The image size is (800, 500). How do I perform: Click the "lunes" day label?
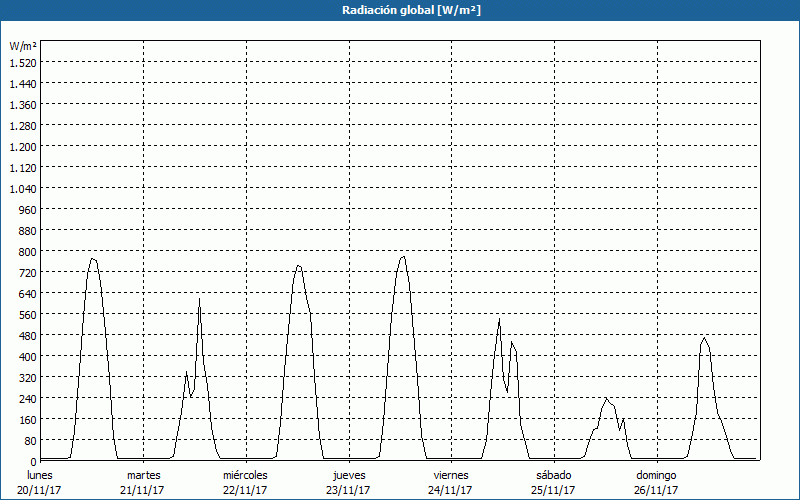click(40, 475)
